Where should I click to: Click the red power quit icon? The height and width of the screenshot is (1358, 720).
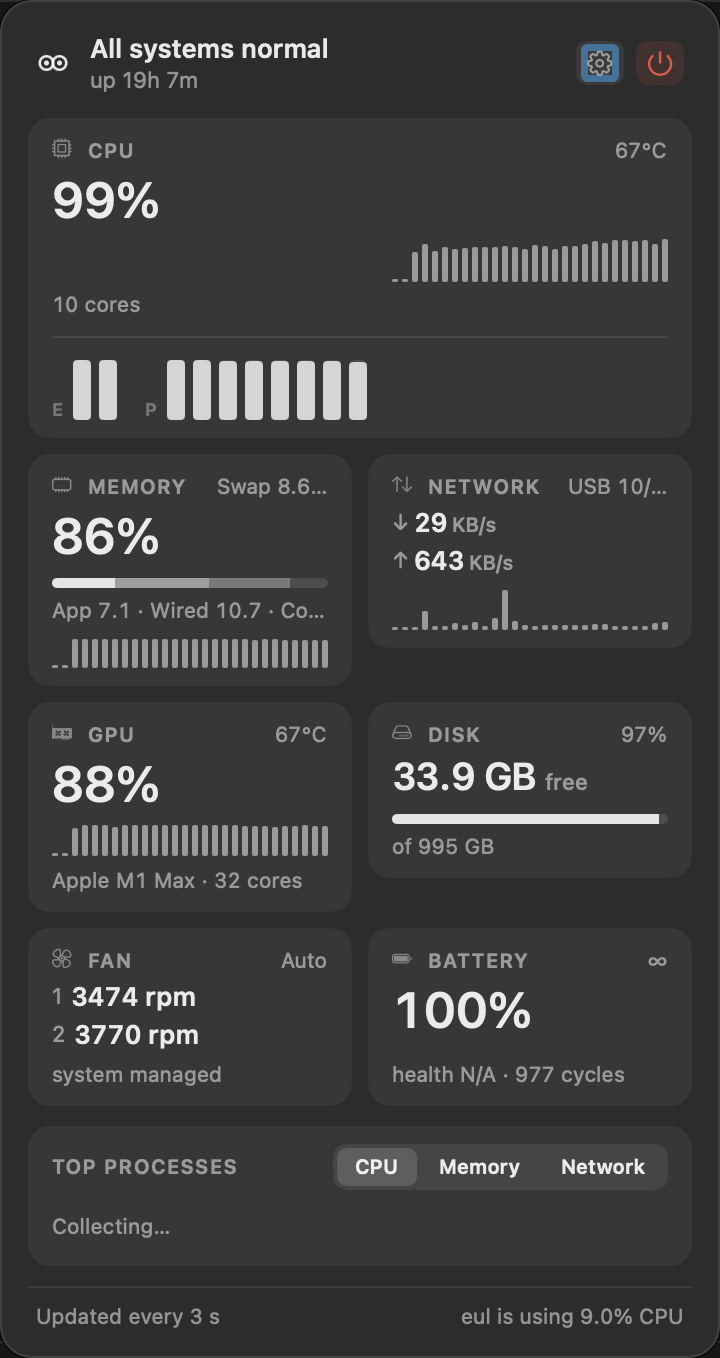660,64
